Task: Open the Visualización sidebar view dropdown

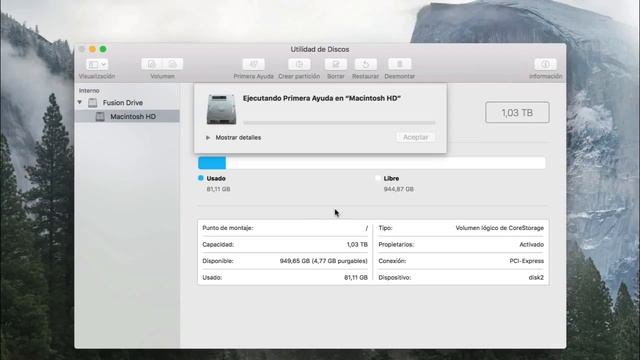Action: click(97, 64)
